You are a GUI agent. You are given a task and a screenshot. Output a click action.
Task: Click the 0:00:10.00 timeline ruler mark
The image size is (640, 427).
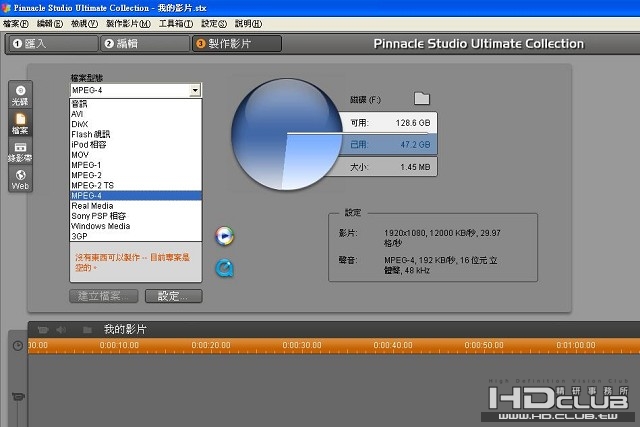(119, 345)
